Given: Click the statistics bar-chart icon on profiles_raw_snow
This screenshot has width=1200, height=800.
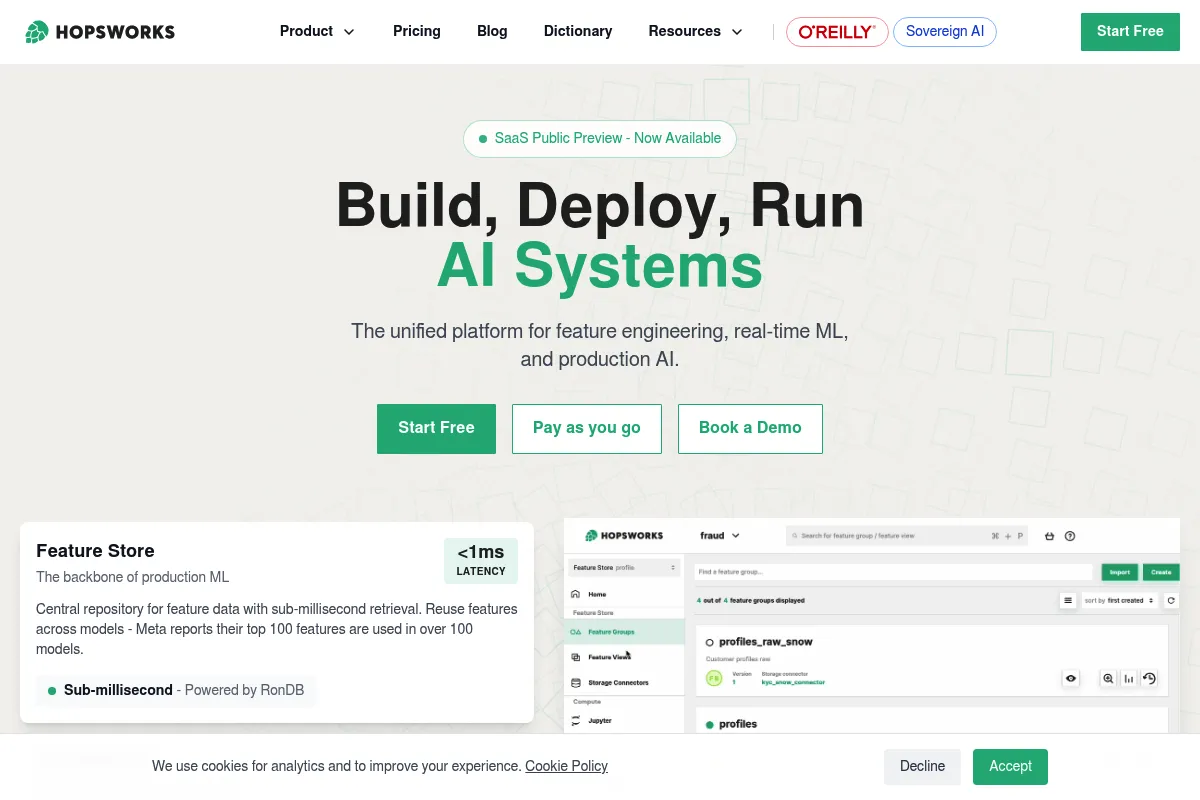Looking at the screenshot, I should [x=1128, y=678].
